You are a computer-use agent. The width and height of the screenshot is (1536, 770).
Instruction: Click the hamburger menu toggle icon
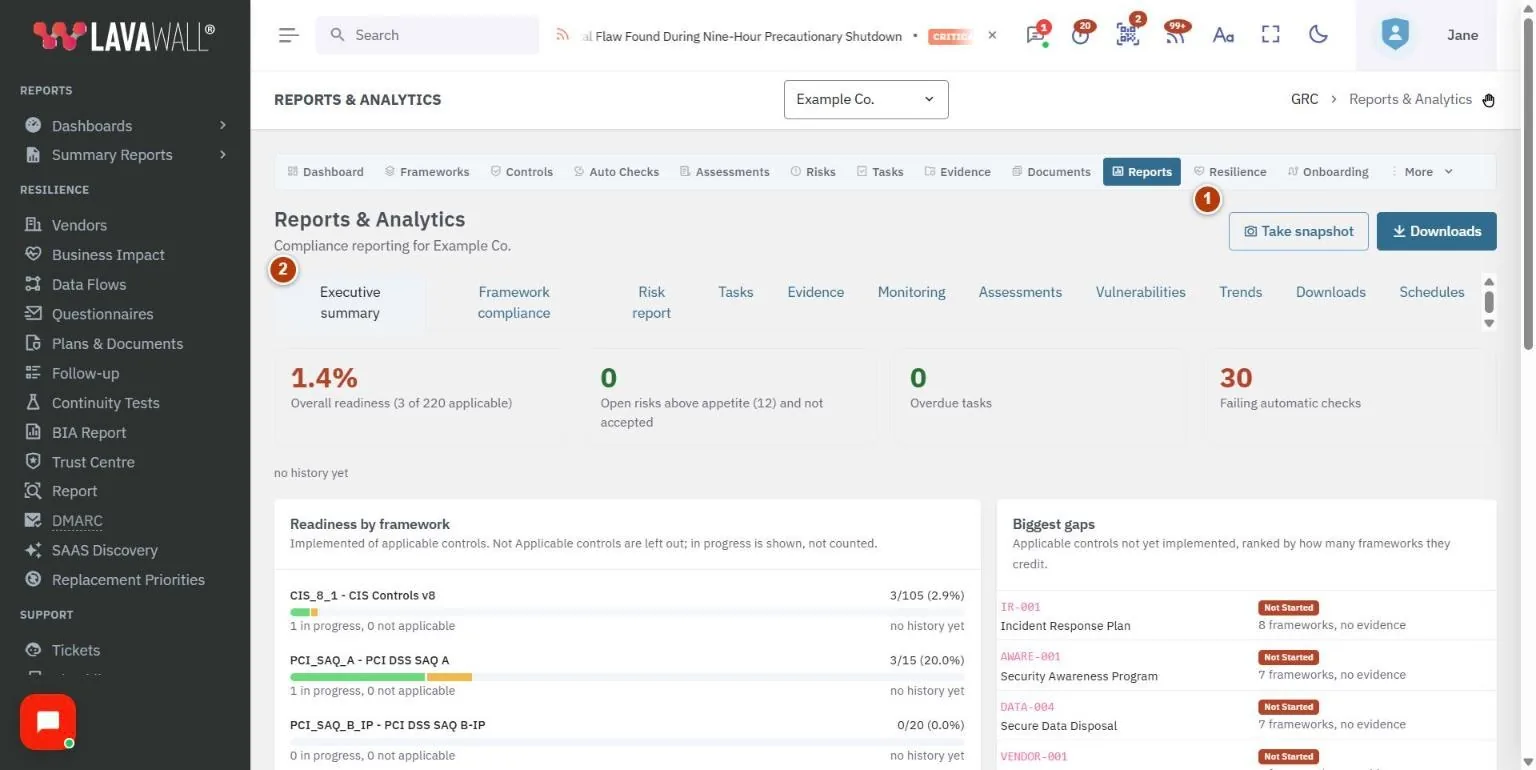(x=289, y=35)
